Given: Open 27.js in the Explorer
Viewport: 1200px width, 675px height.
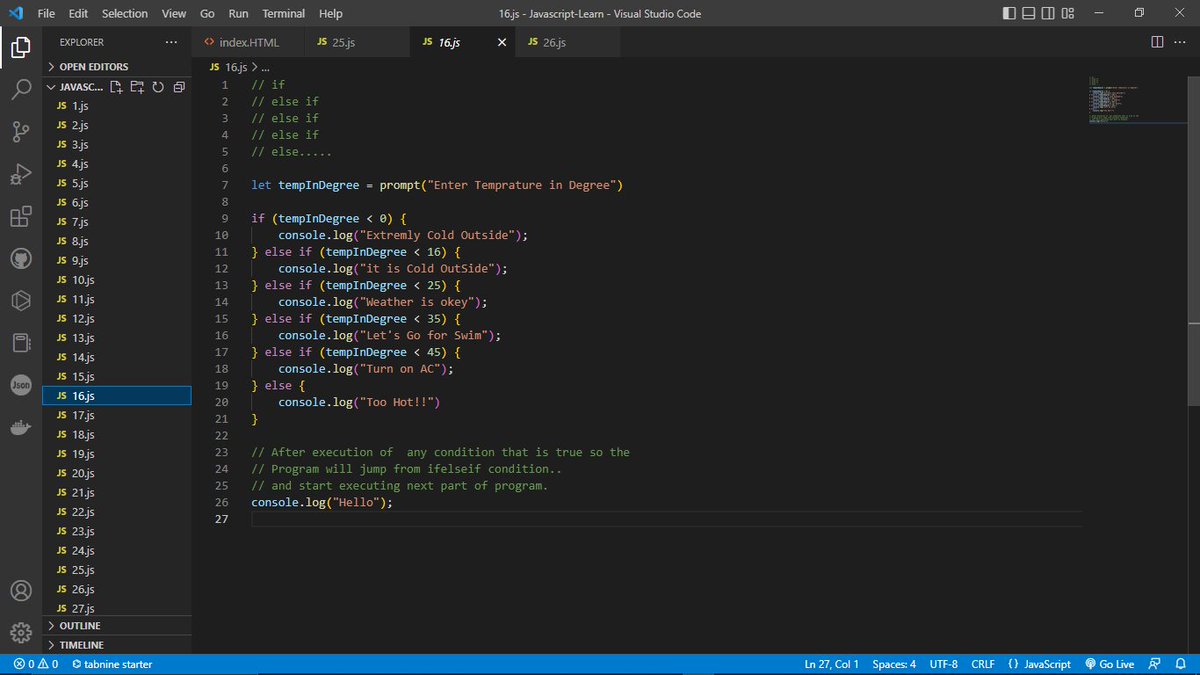Looking at the screenshot, I should point(117,609).
